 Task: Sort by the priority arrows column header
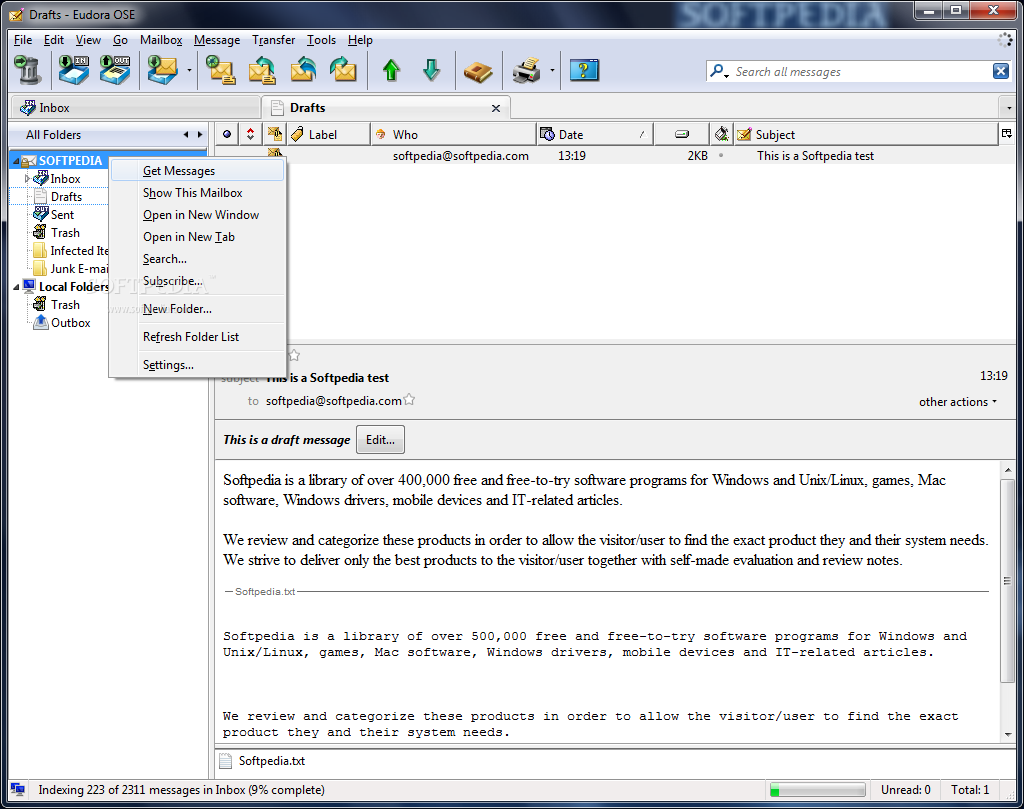click(x=250, y=135)
